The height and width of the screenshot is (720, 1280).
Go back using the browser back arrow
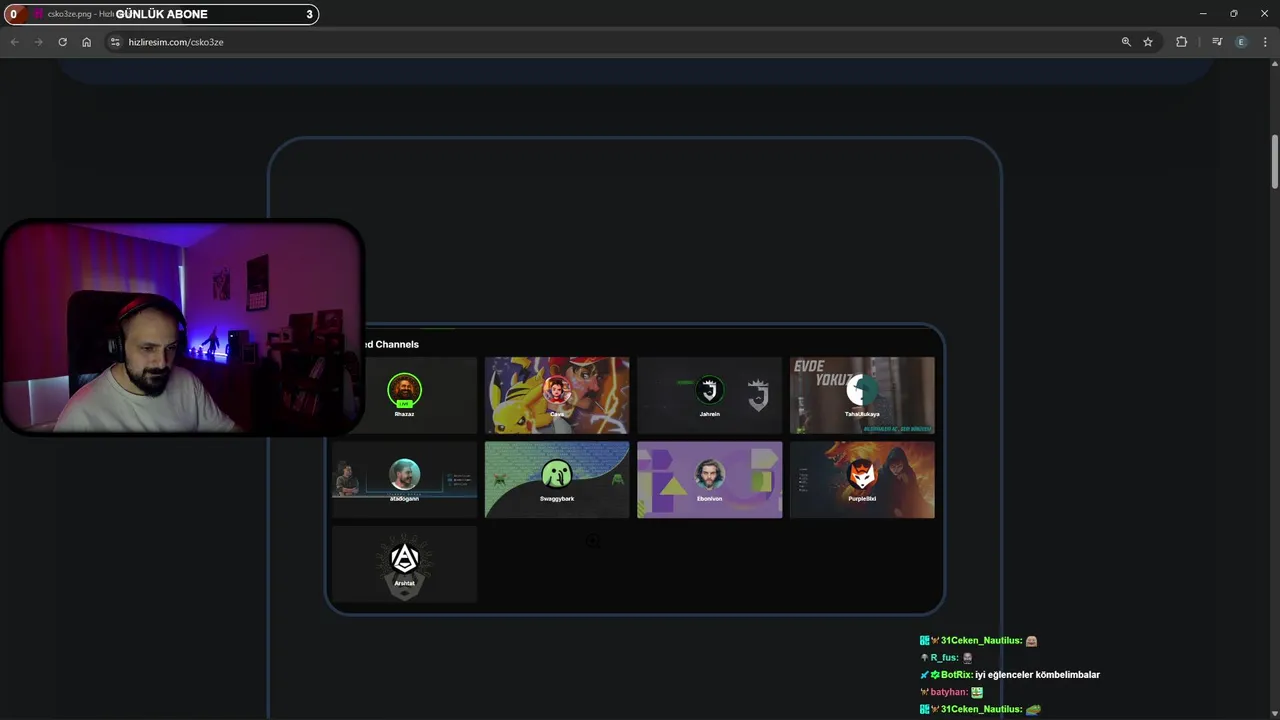coord(14,42)
